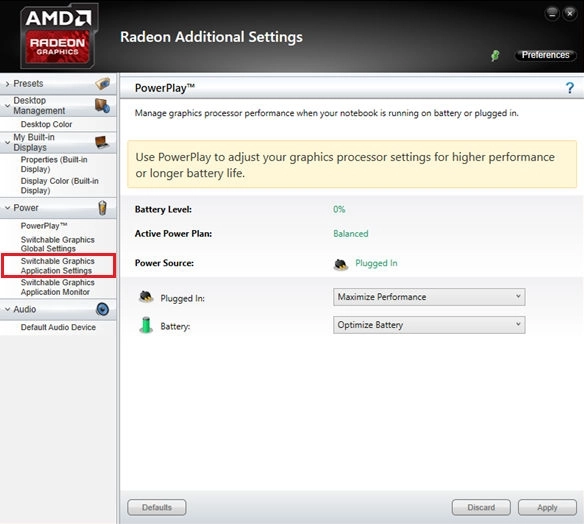Open Switchable Graphics Global Settings
Image resolution: width=584 pixels, height=524 pixels.
click(58, 244)
